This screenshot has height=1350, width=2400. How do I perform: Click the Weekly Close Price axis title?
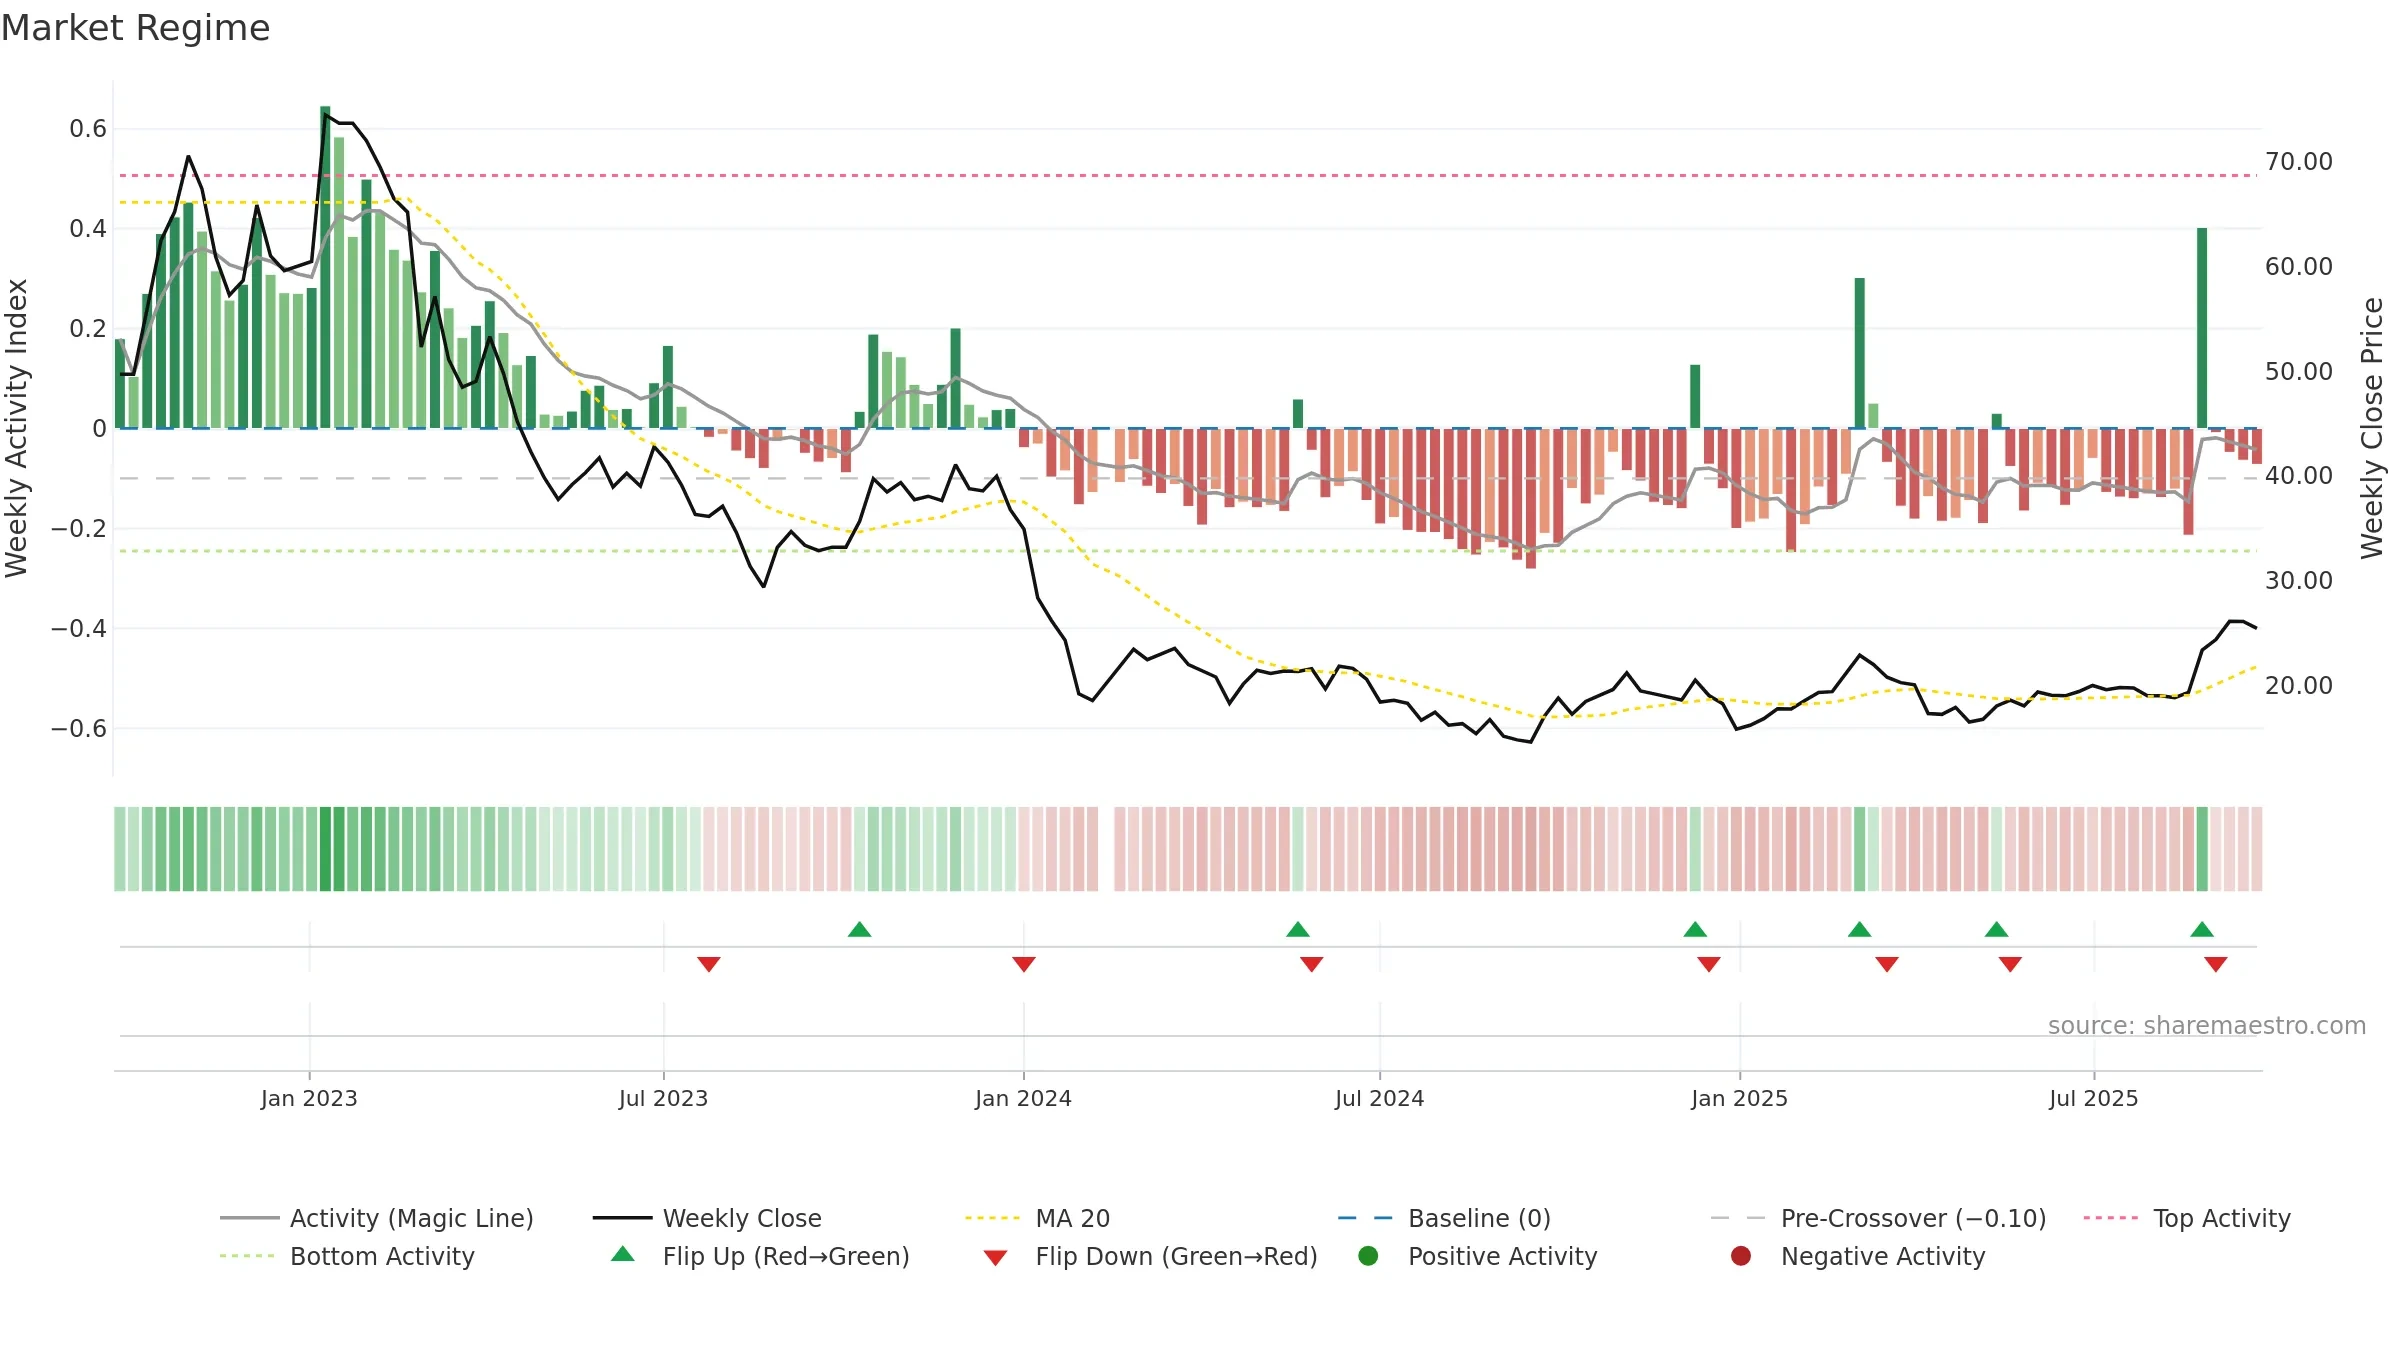2372,428
